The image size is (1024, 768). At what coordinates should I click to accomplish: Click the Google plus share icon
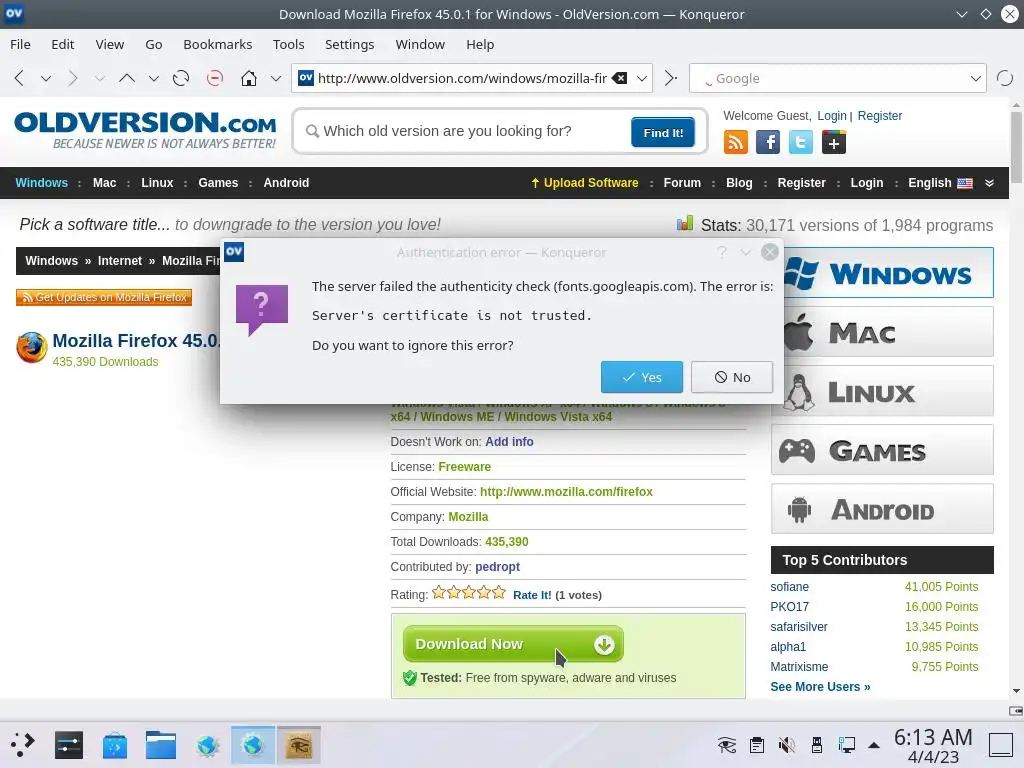pos(834,142)
